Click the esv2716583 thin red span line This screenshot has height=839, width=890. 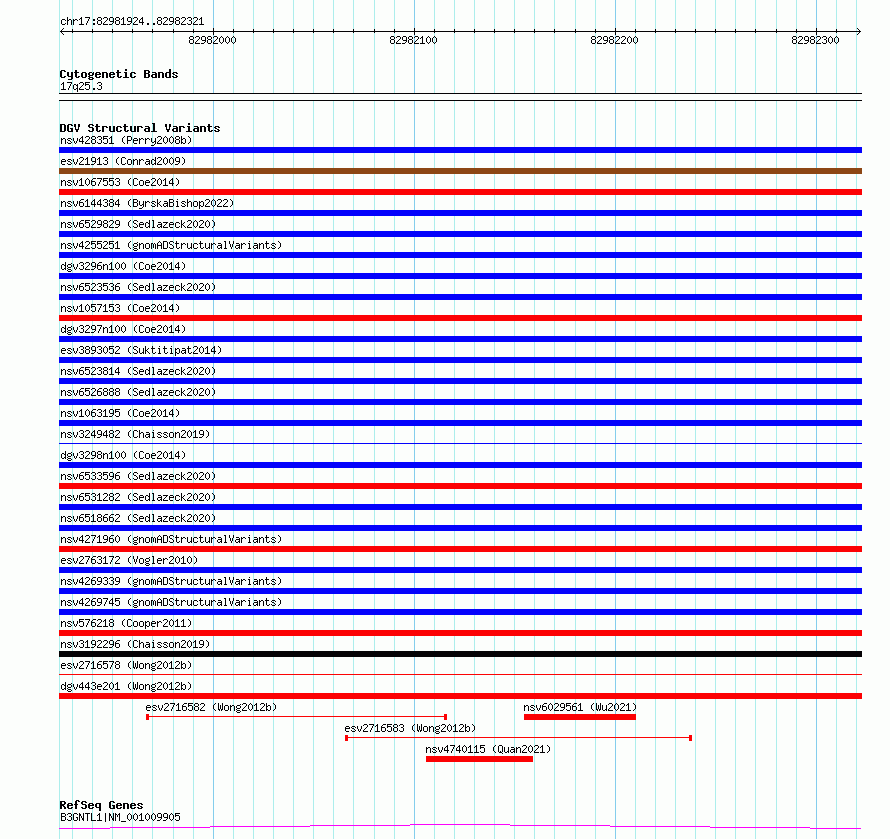coord(518,738)
